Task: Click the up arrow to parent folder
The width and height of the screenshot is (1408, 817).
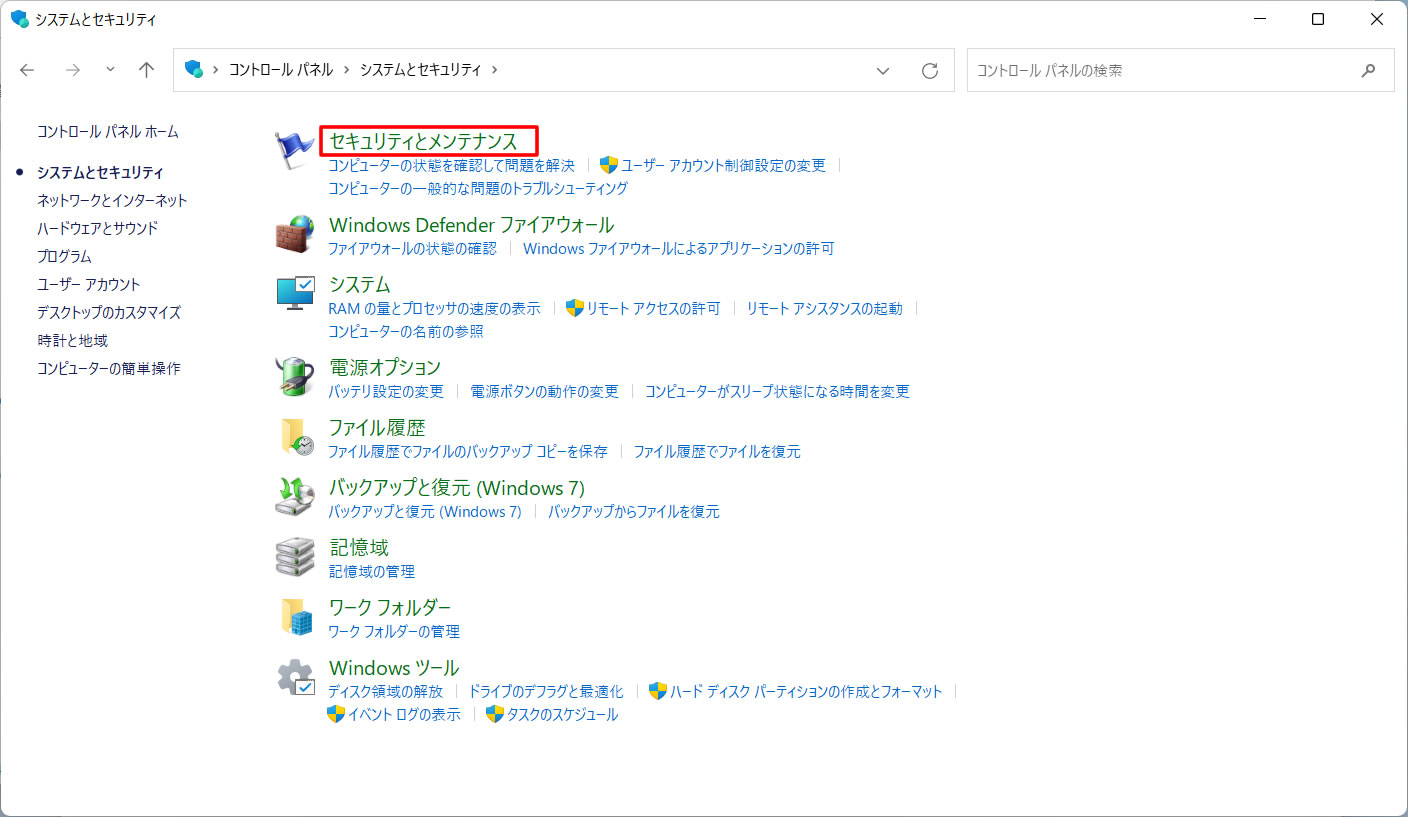Action: tap(147, 70)
